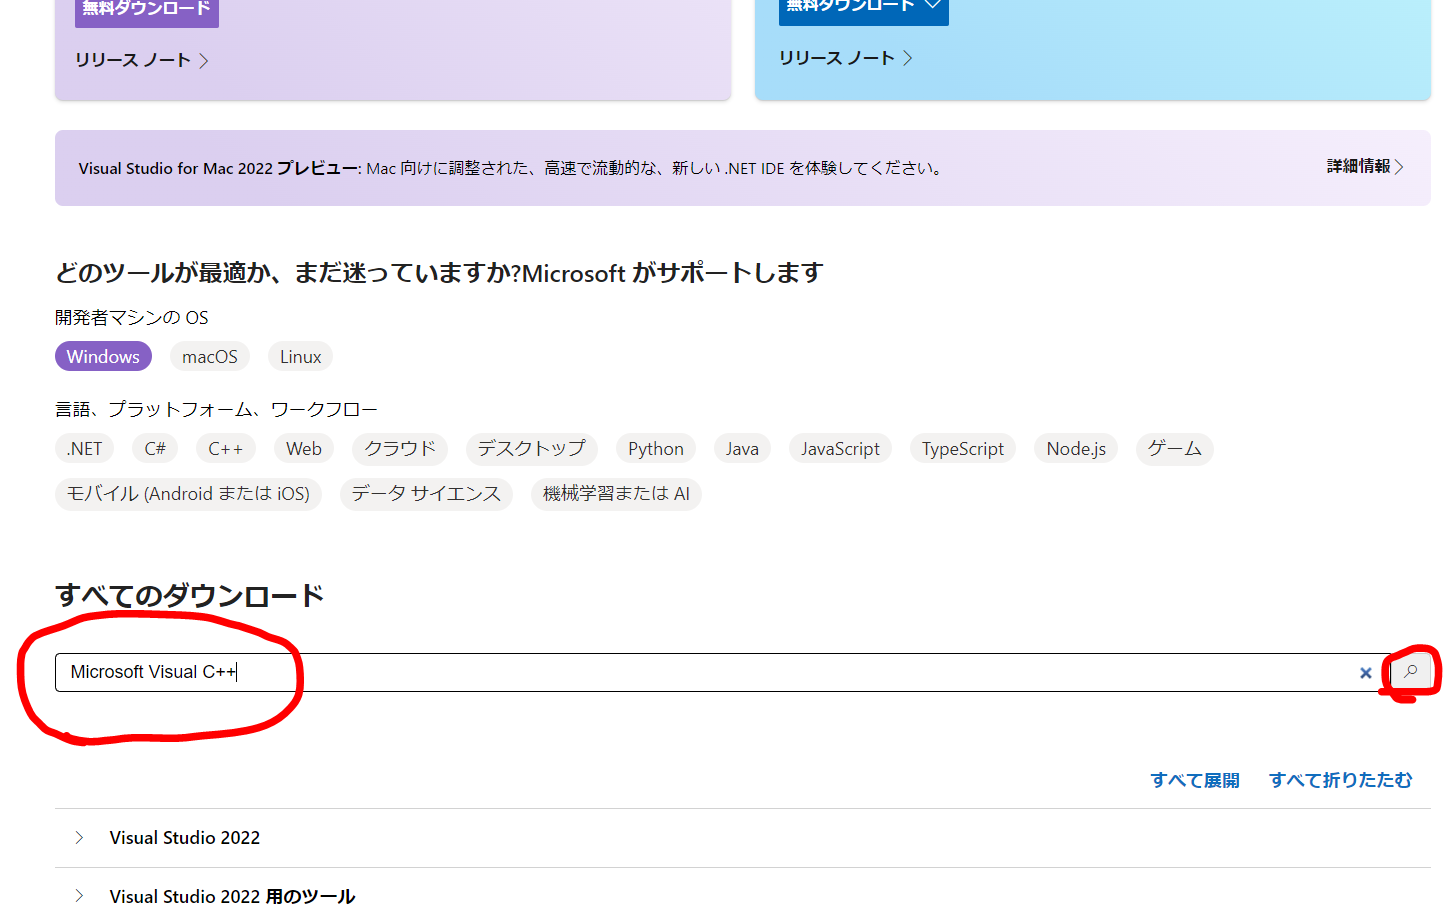Image resolution: width=1447 pixels, height=905 pixels.
Task: Pick the データ サイエンス filter
Action: pos(426,494)
